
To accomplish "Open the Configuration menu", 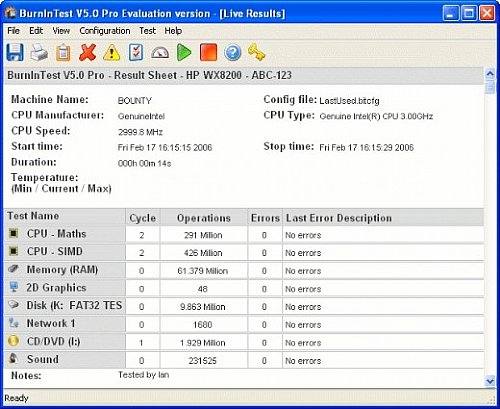I will point(105,31).
